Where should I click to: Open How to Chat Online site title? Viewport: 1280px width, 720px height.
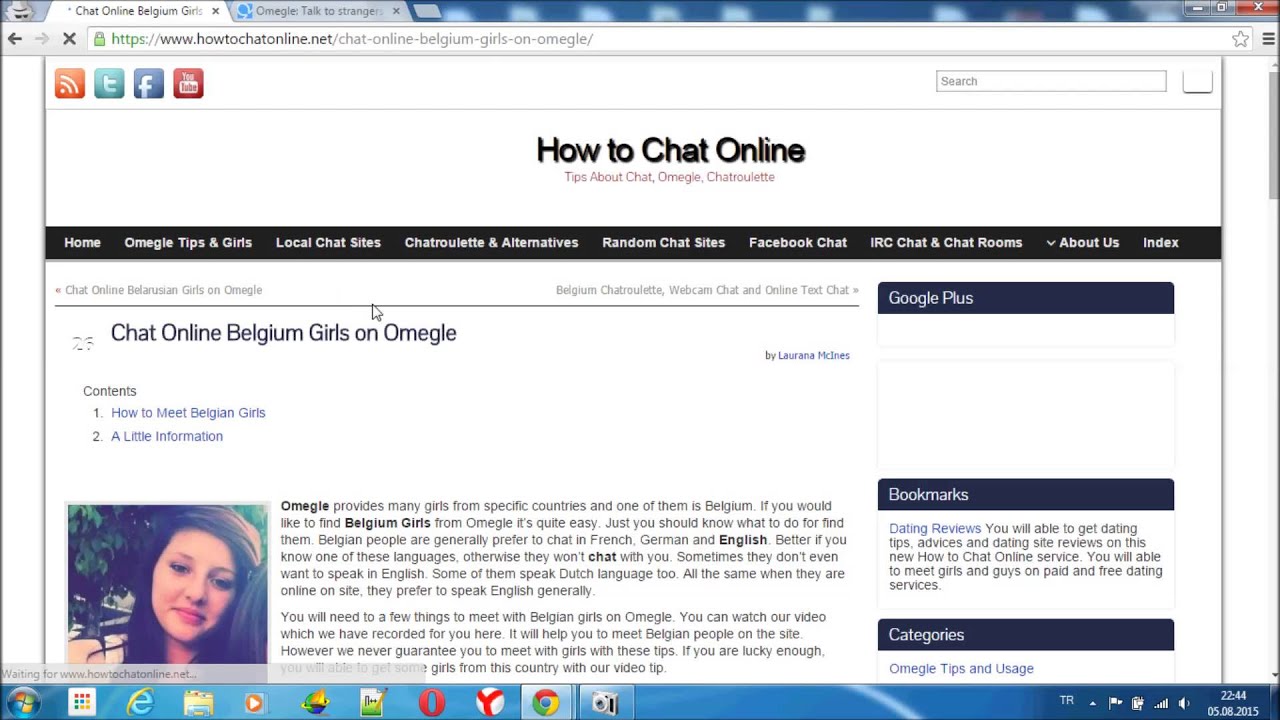[670, 150]
